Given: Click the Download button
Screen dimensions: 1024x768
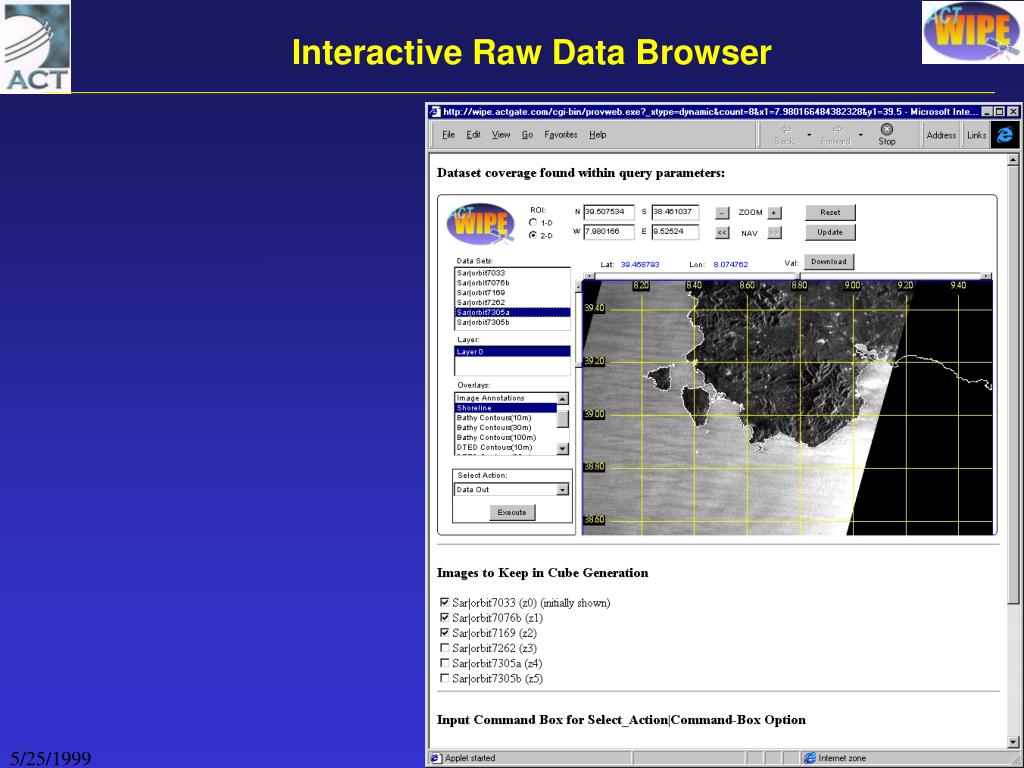Looking at the screenshot, I should click(x=829, y=262).
